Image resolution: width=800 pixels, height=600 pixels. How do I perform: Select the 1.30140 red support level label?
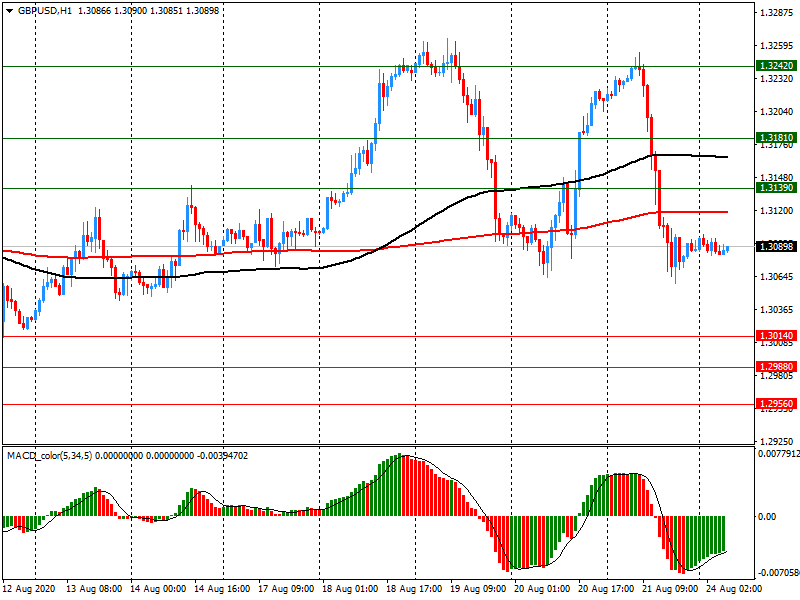(x=777, y=336)
